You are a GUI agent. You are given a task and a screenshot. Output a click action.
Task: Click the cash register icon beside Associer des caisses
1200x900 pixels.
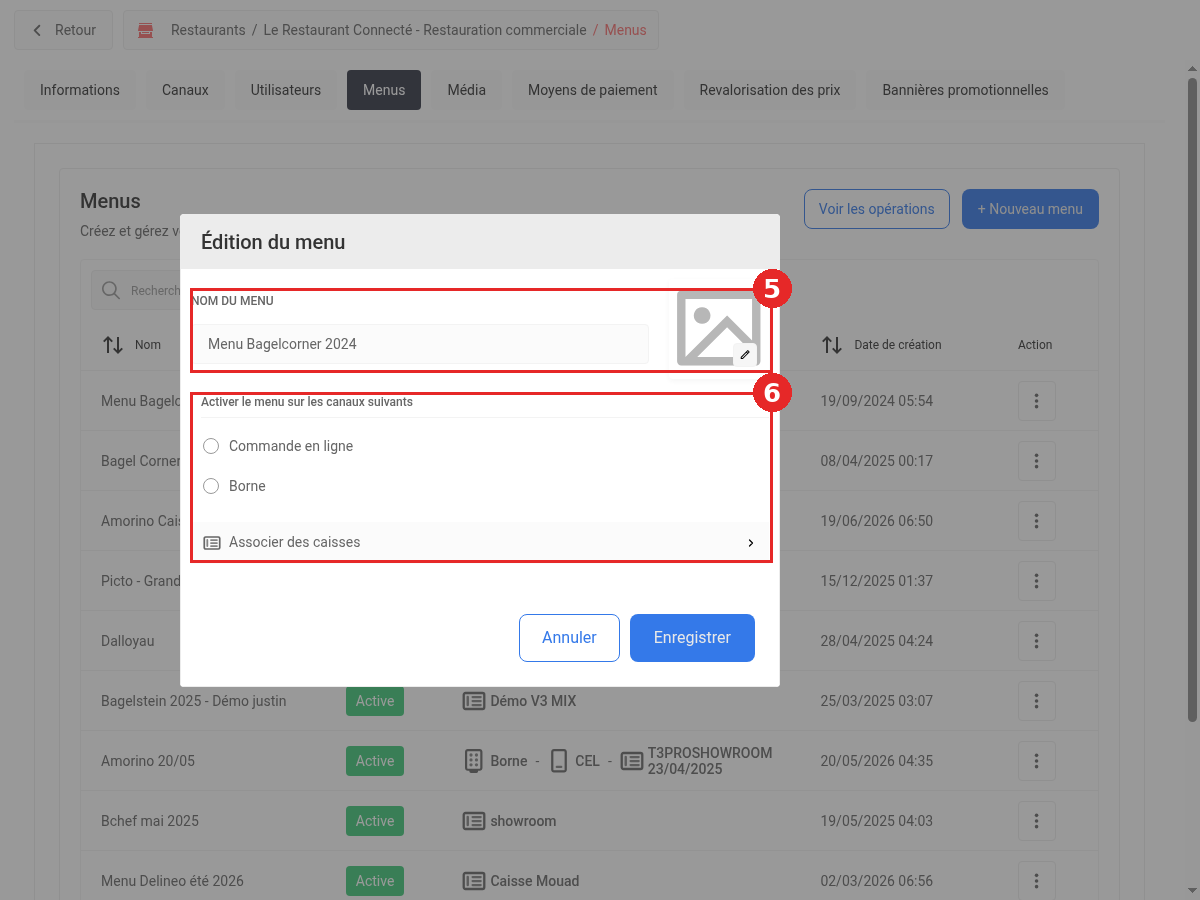212,543
